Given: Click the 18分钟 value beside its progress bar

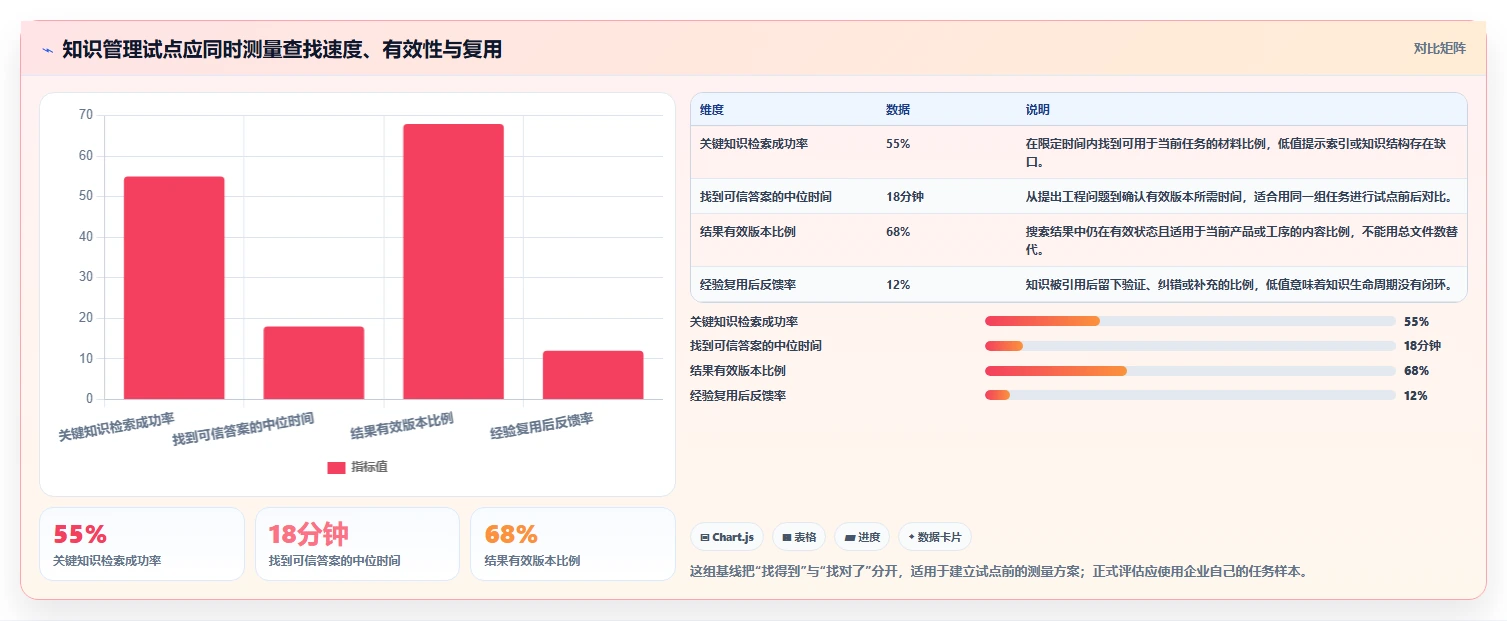Looking at the screenshot, I should [x=1422, y=346].
